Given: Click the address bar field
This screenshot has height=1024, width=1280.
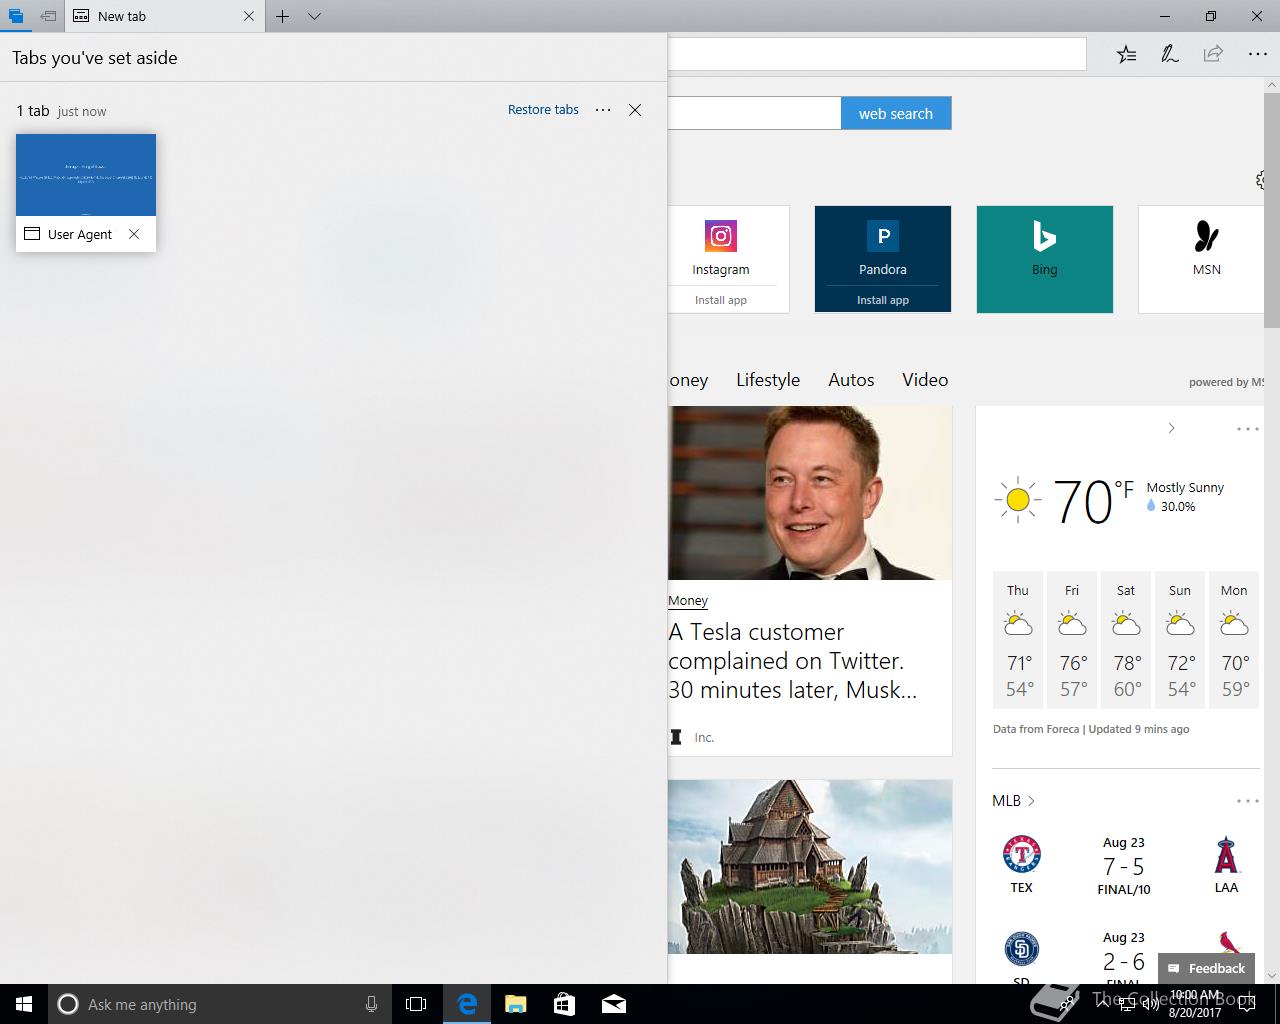Looking at the screenshot, I should pyautogui.click(x=877, y=54).
